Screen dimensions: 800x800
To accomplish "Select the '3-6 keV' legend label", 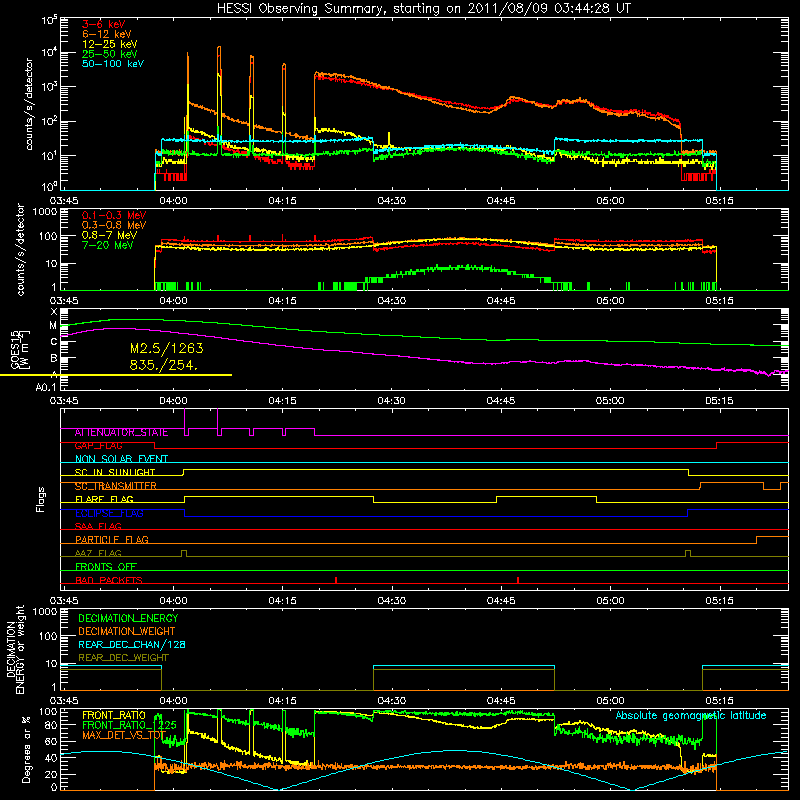I will coord(104,24).
